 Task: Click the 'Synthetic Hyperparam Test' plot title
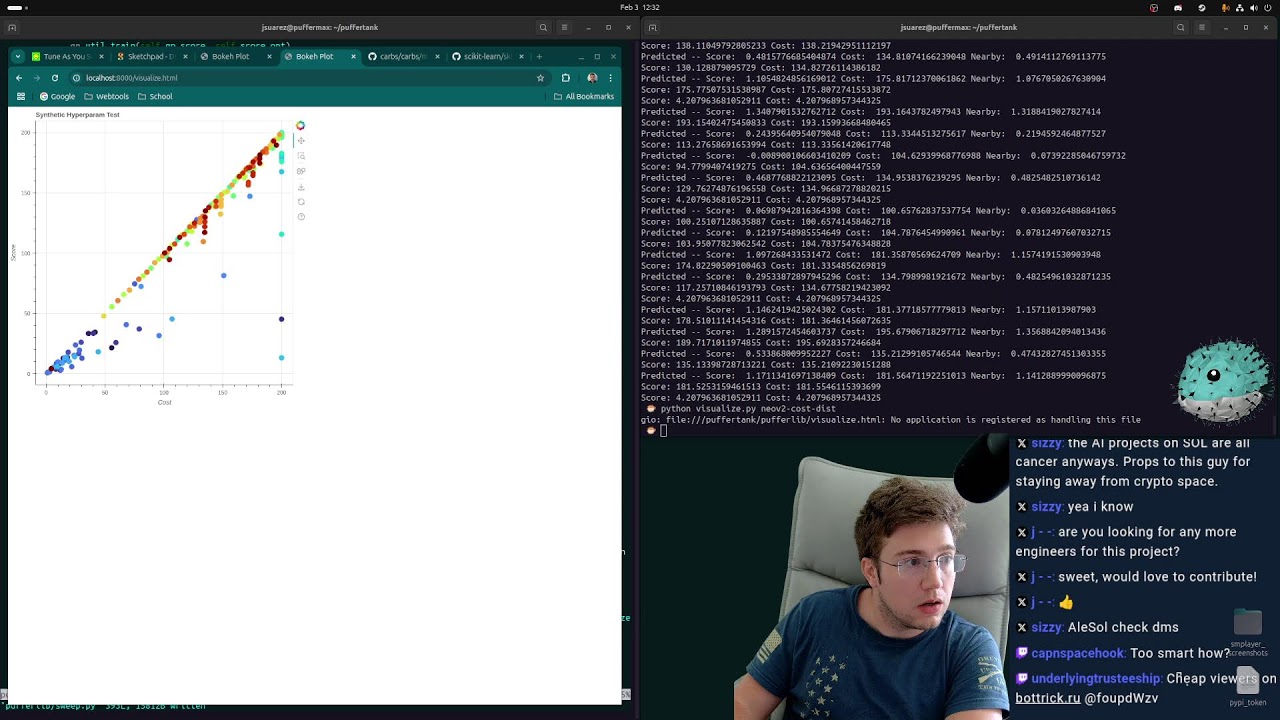[77, 115]
